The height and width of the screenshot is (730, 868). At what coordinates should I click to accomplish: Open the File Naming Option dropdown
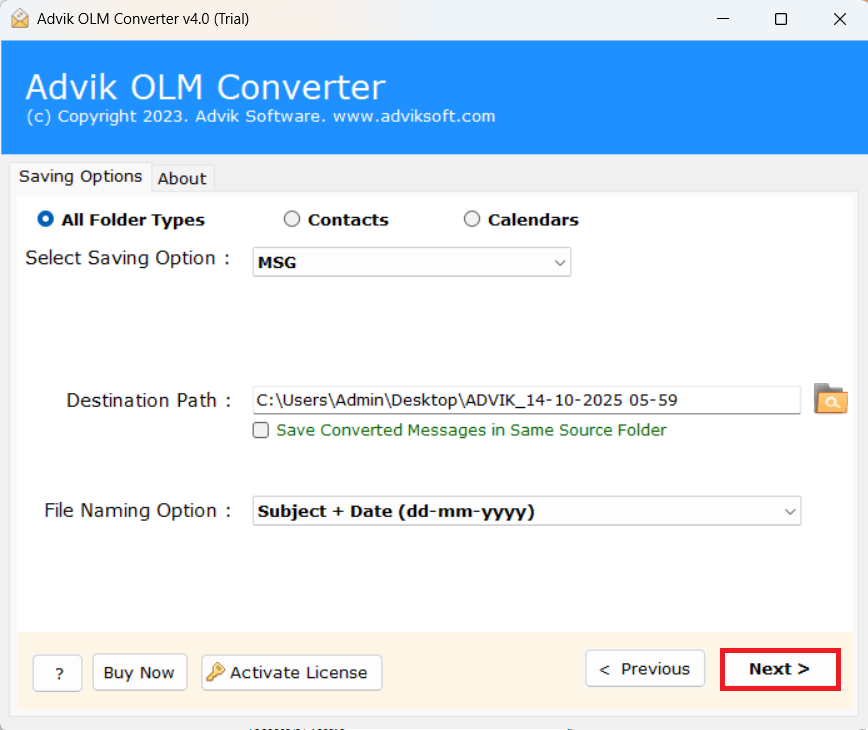[x=527, y=511]
